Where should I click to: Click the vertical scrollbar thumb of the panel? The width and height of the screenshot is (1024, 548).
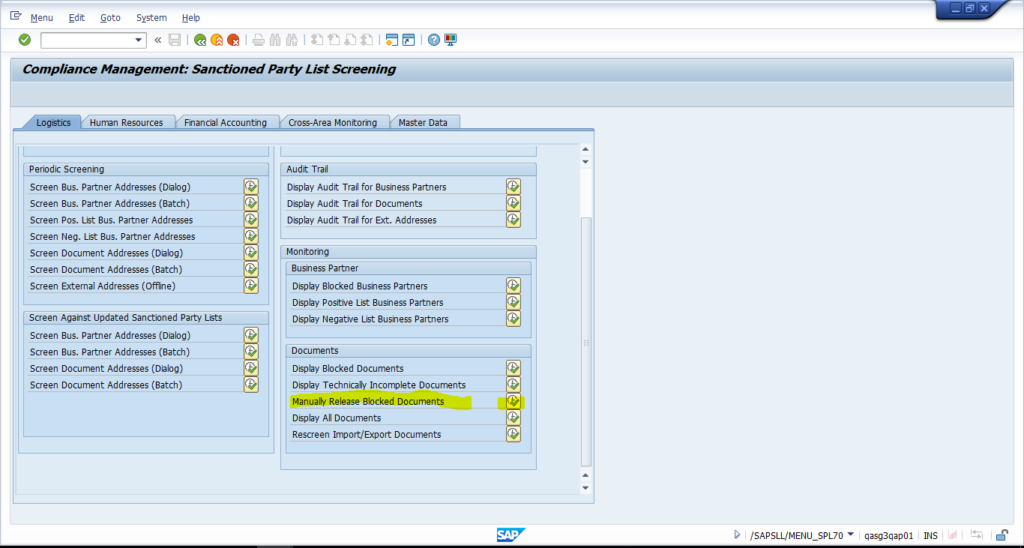point(585,340)
